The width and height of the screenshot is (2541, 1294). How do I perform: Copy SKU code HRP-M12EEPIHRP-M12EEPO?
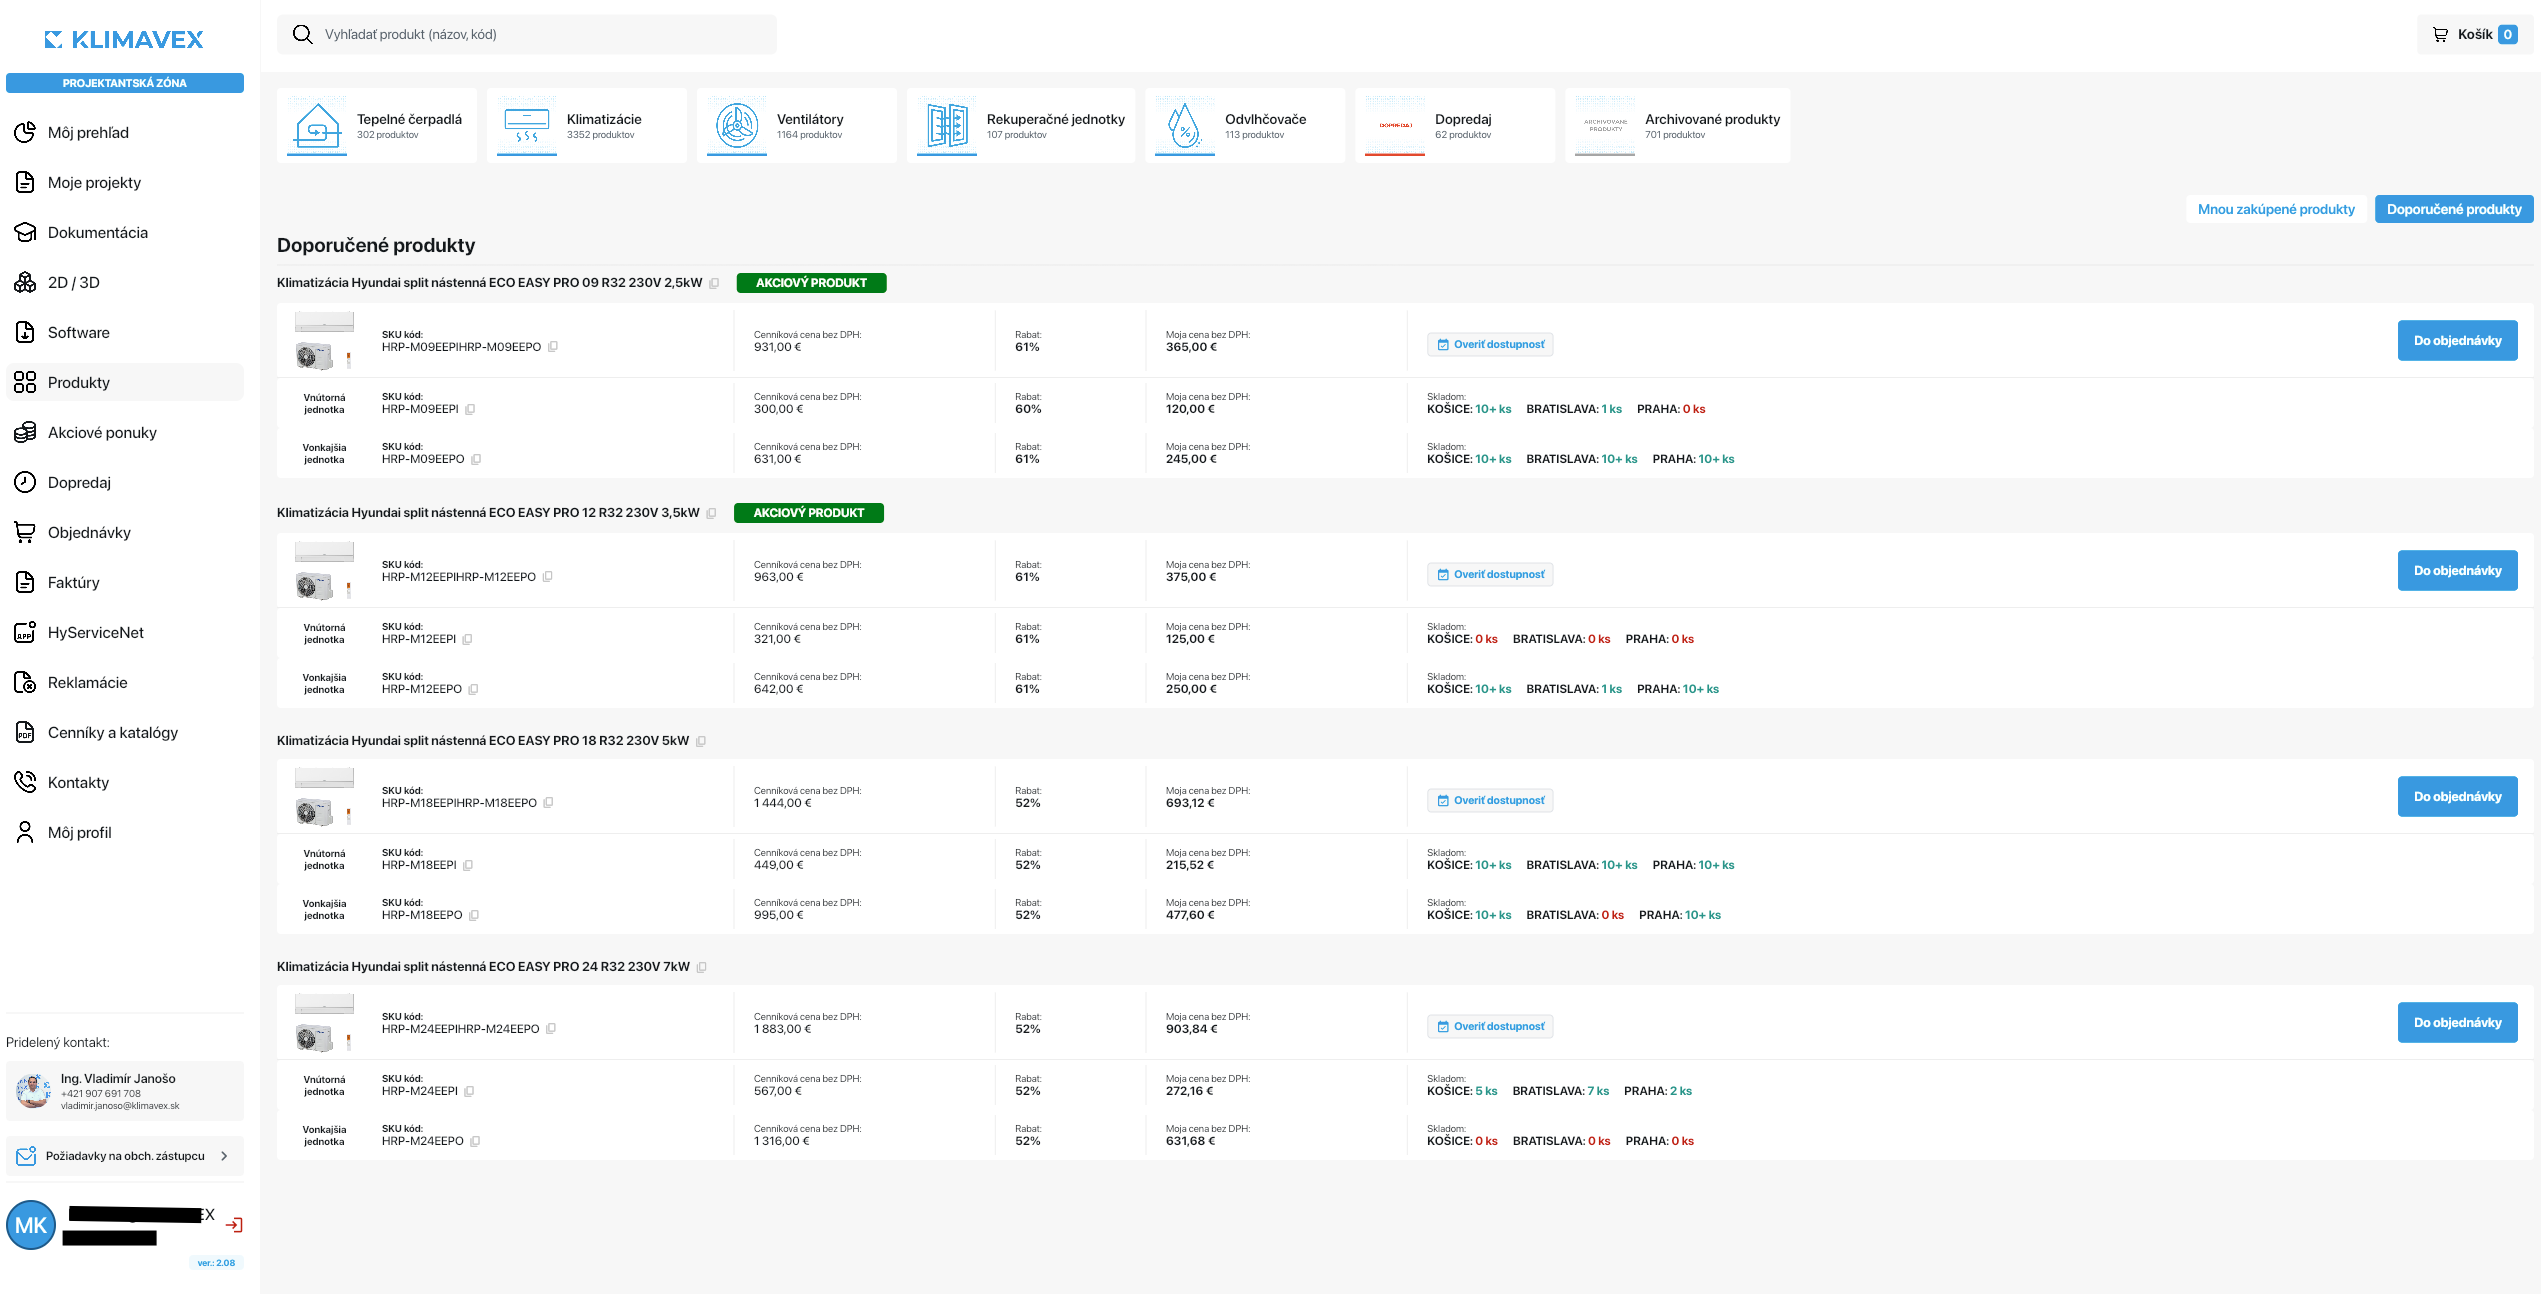click(x=548, y=577)
